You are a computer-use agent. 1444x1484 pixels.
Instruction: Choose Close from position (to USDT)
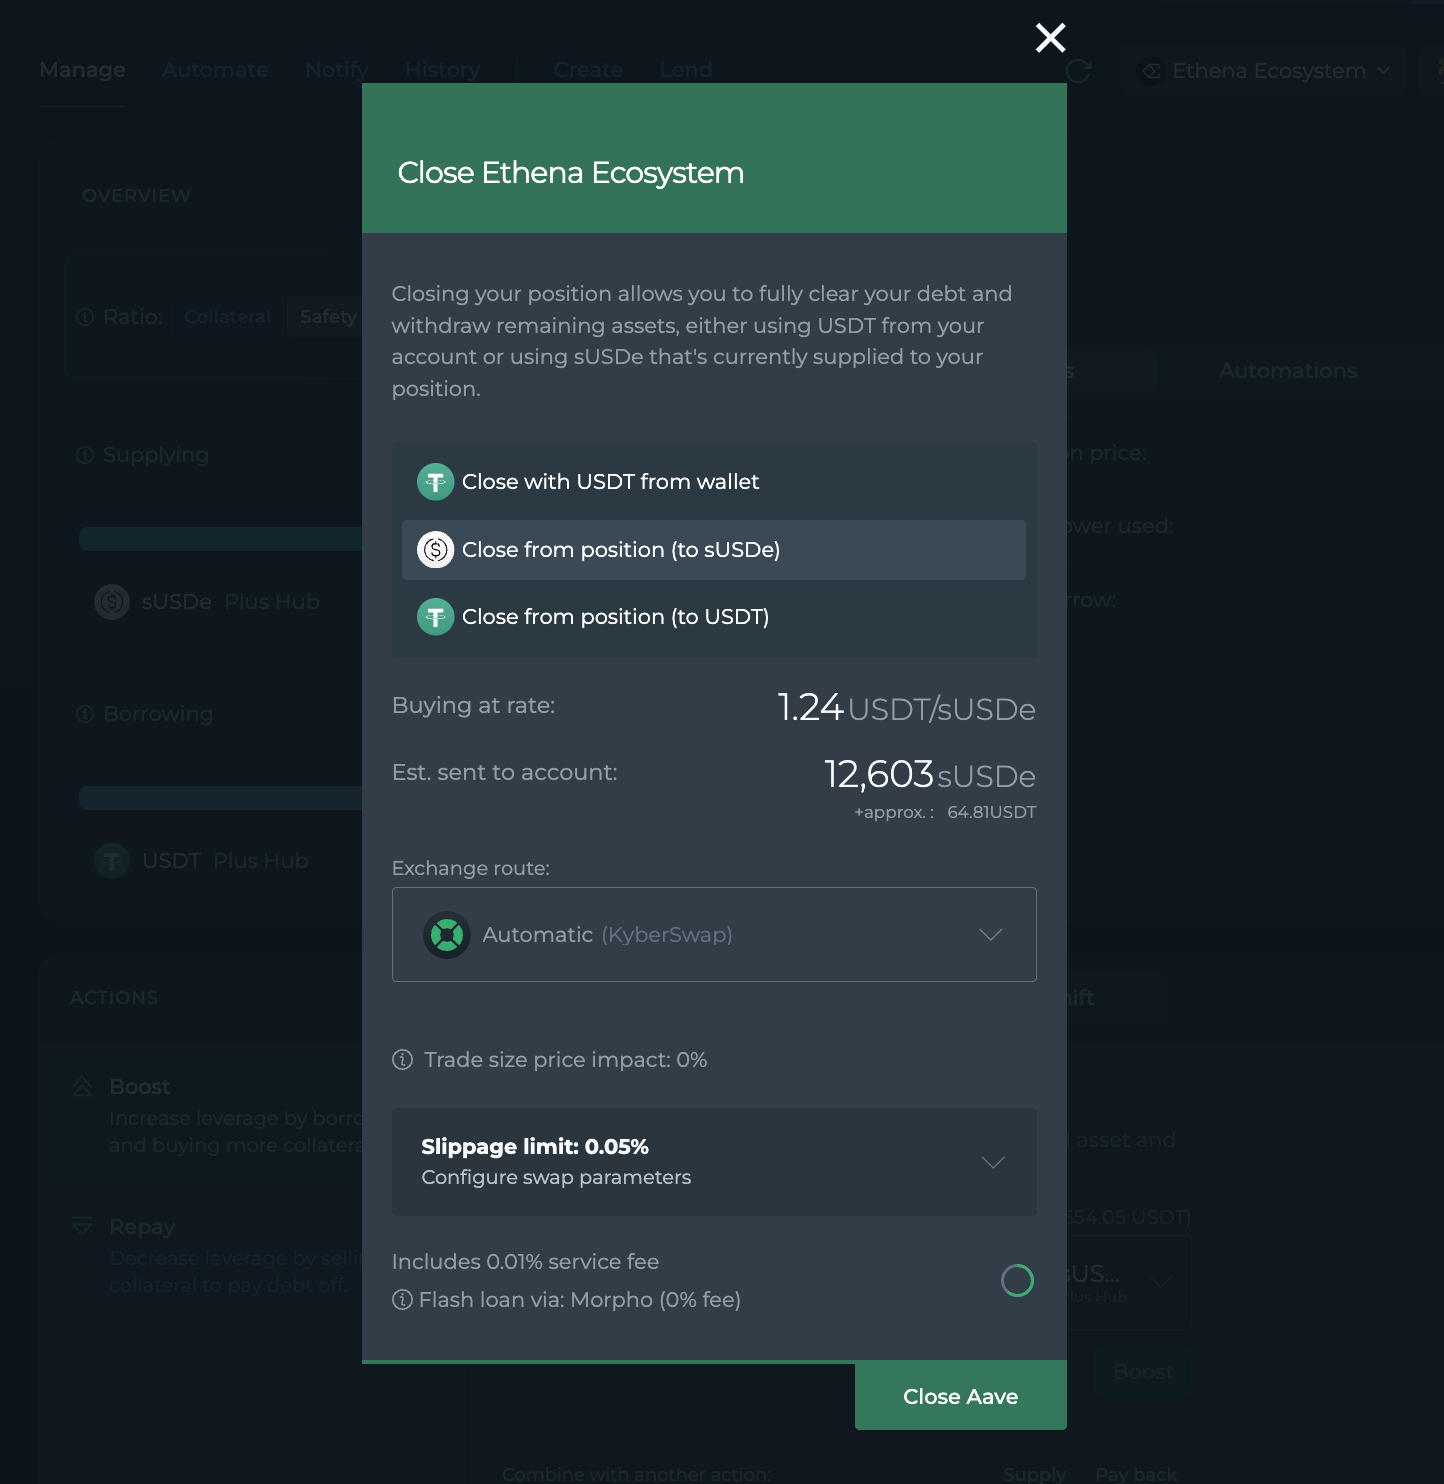click(714, 617)
